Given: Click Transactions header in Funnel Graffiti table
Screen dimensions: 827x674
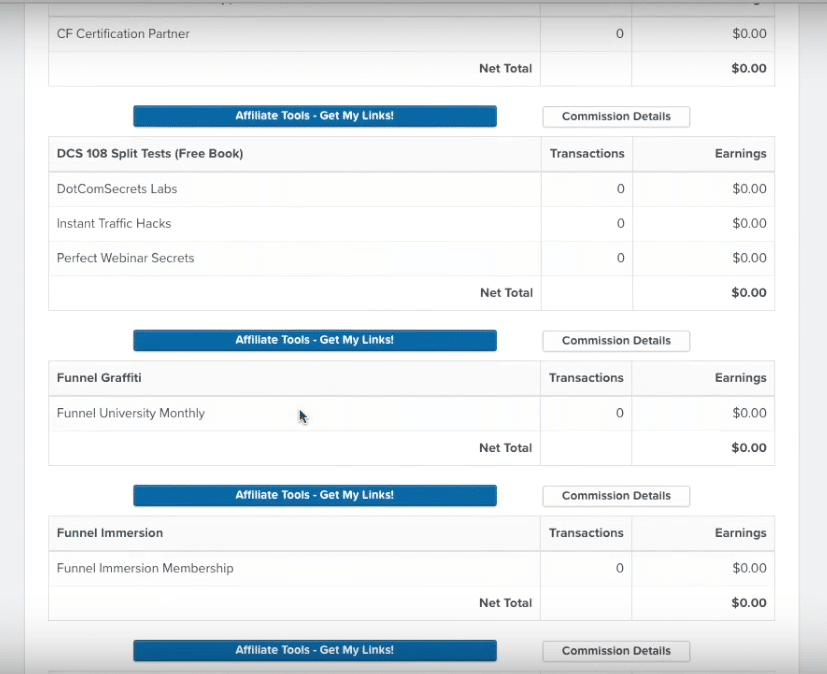Looking at the screenshot, I should point(586,378).
